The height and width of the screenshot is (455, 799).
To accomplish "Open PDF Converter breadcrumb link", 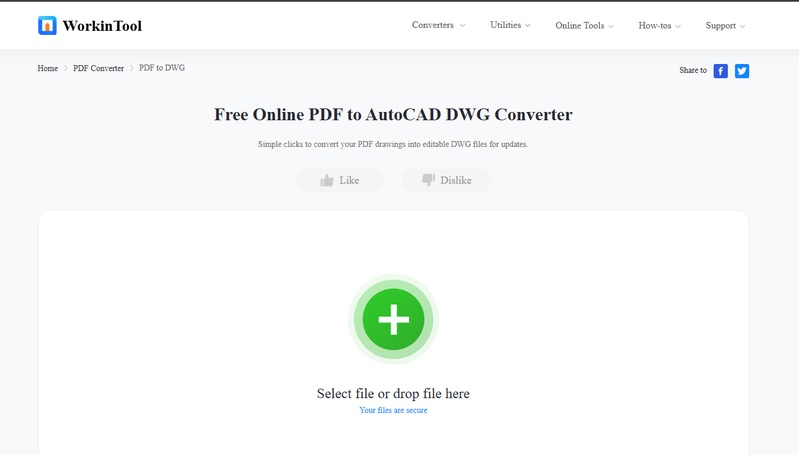I will pyautogui.click(x=98, y=68).
